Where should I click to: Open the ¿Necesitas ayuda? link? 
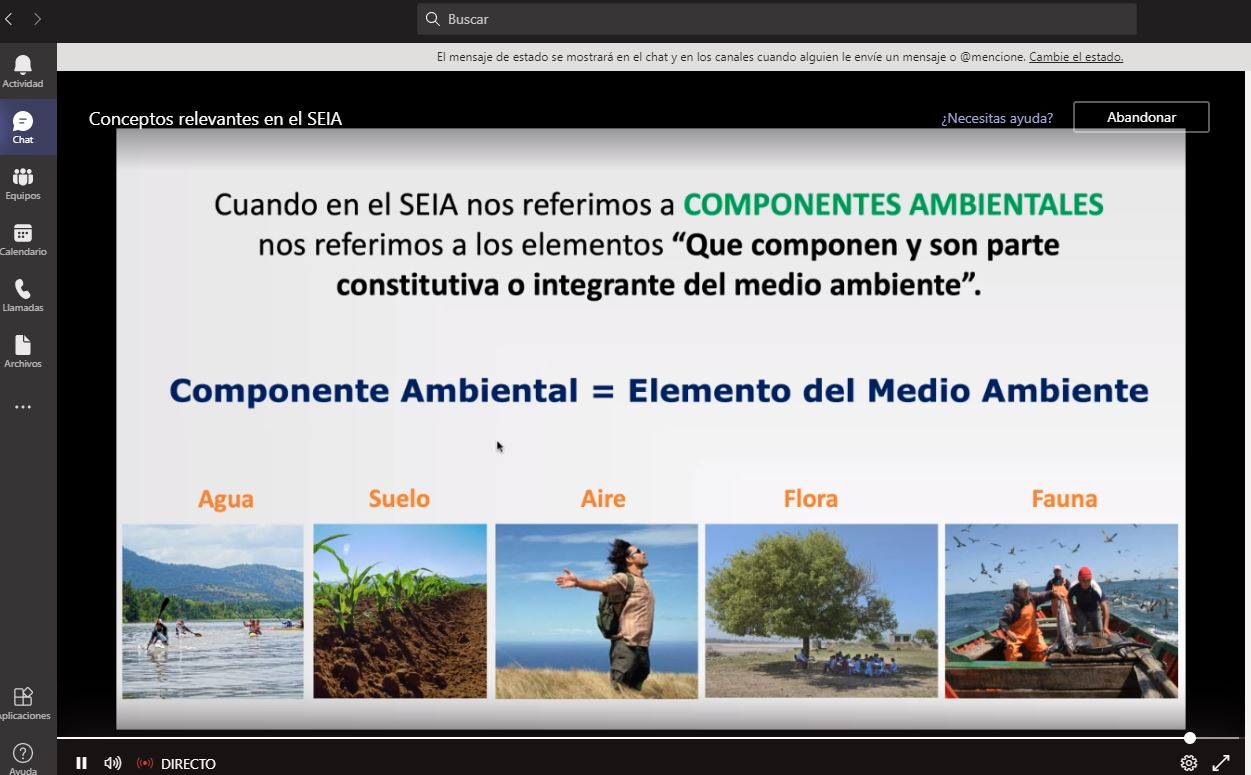(996, 118)
